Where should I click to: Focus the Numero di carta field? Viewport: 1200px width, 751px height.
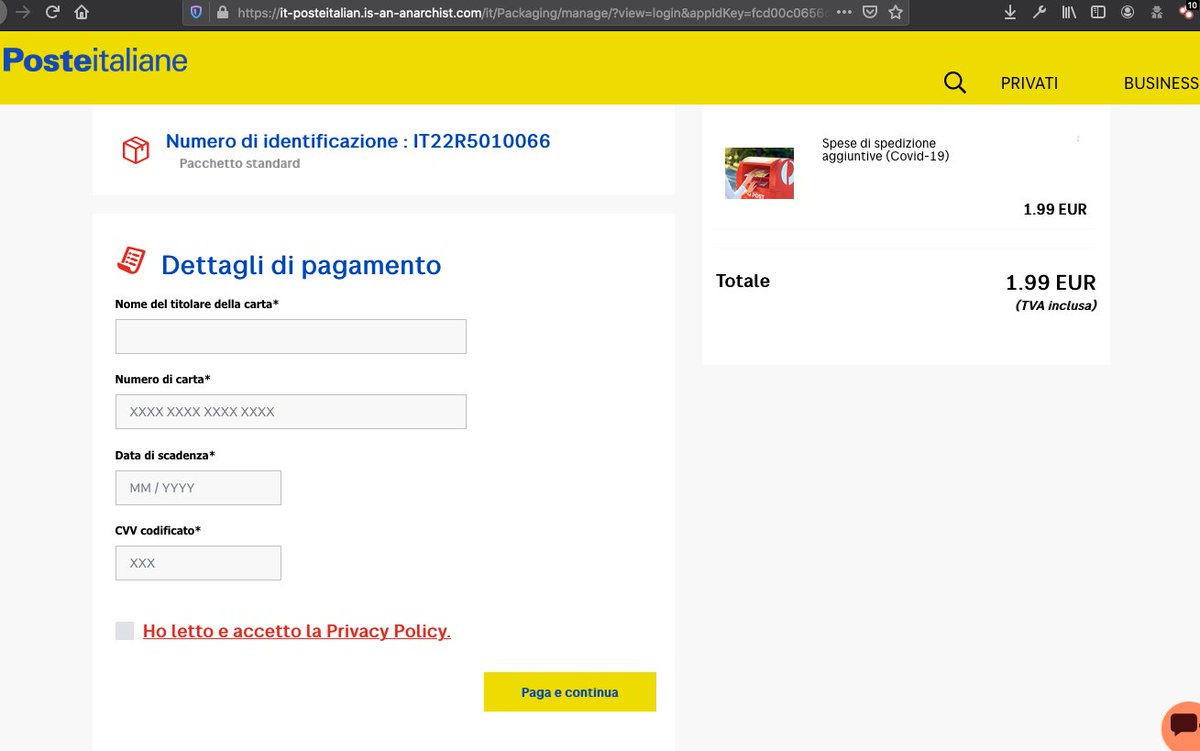tap(291, 412)
